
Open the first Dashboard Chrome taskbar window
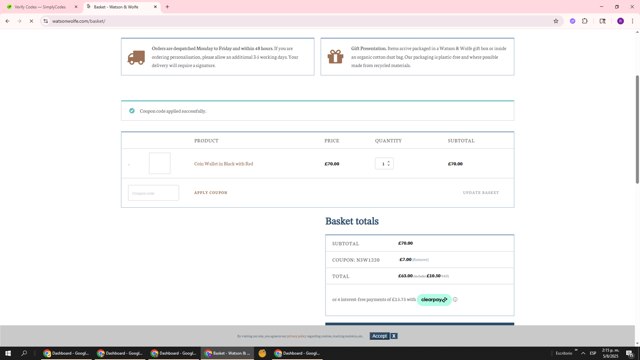click(x=66, y=353)
